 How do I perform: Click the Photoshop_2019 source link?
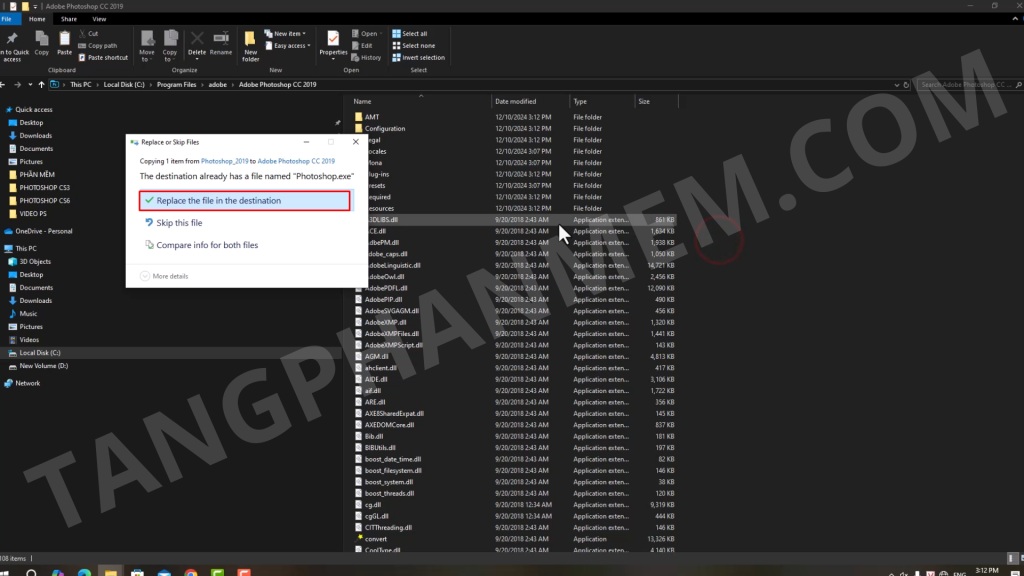[226, 161]
